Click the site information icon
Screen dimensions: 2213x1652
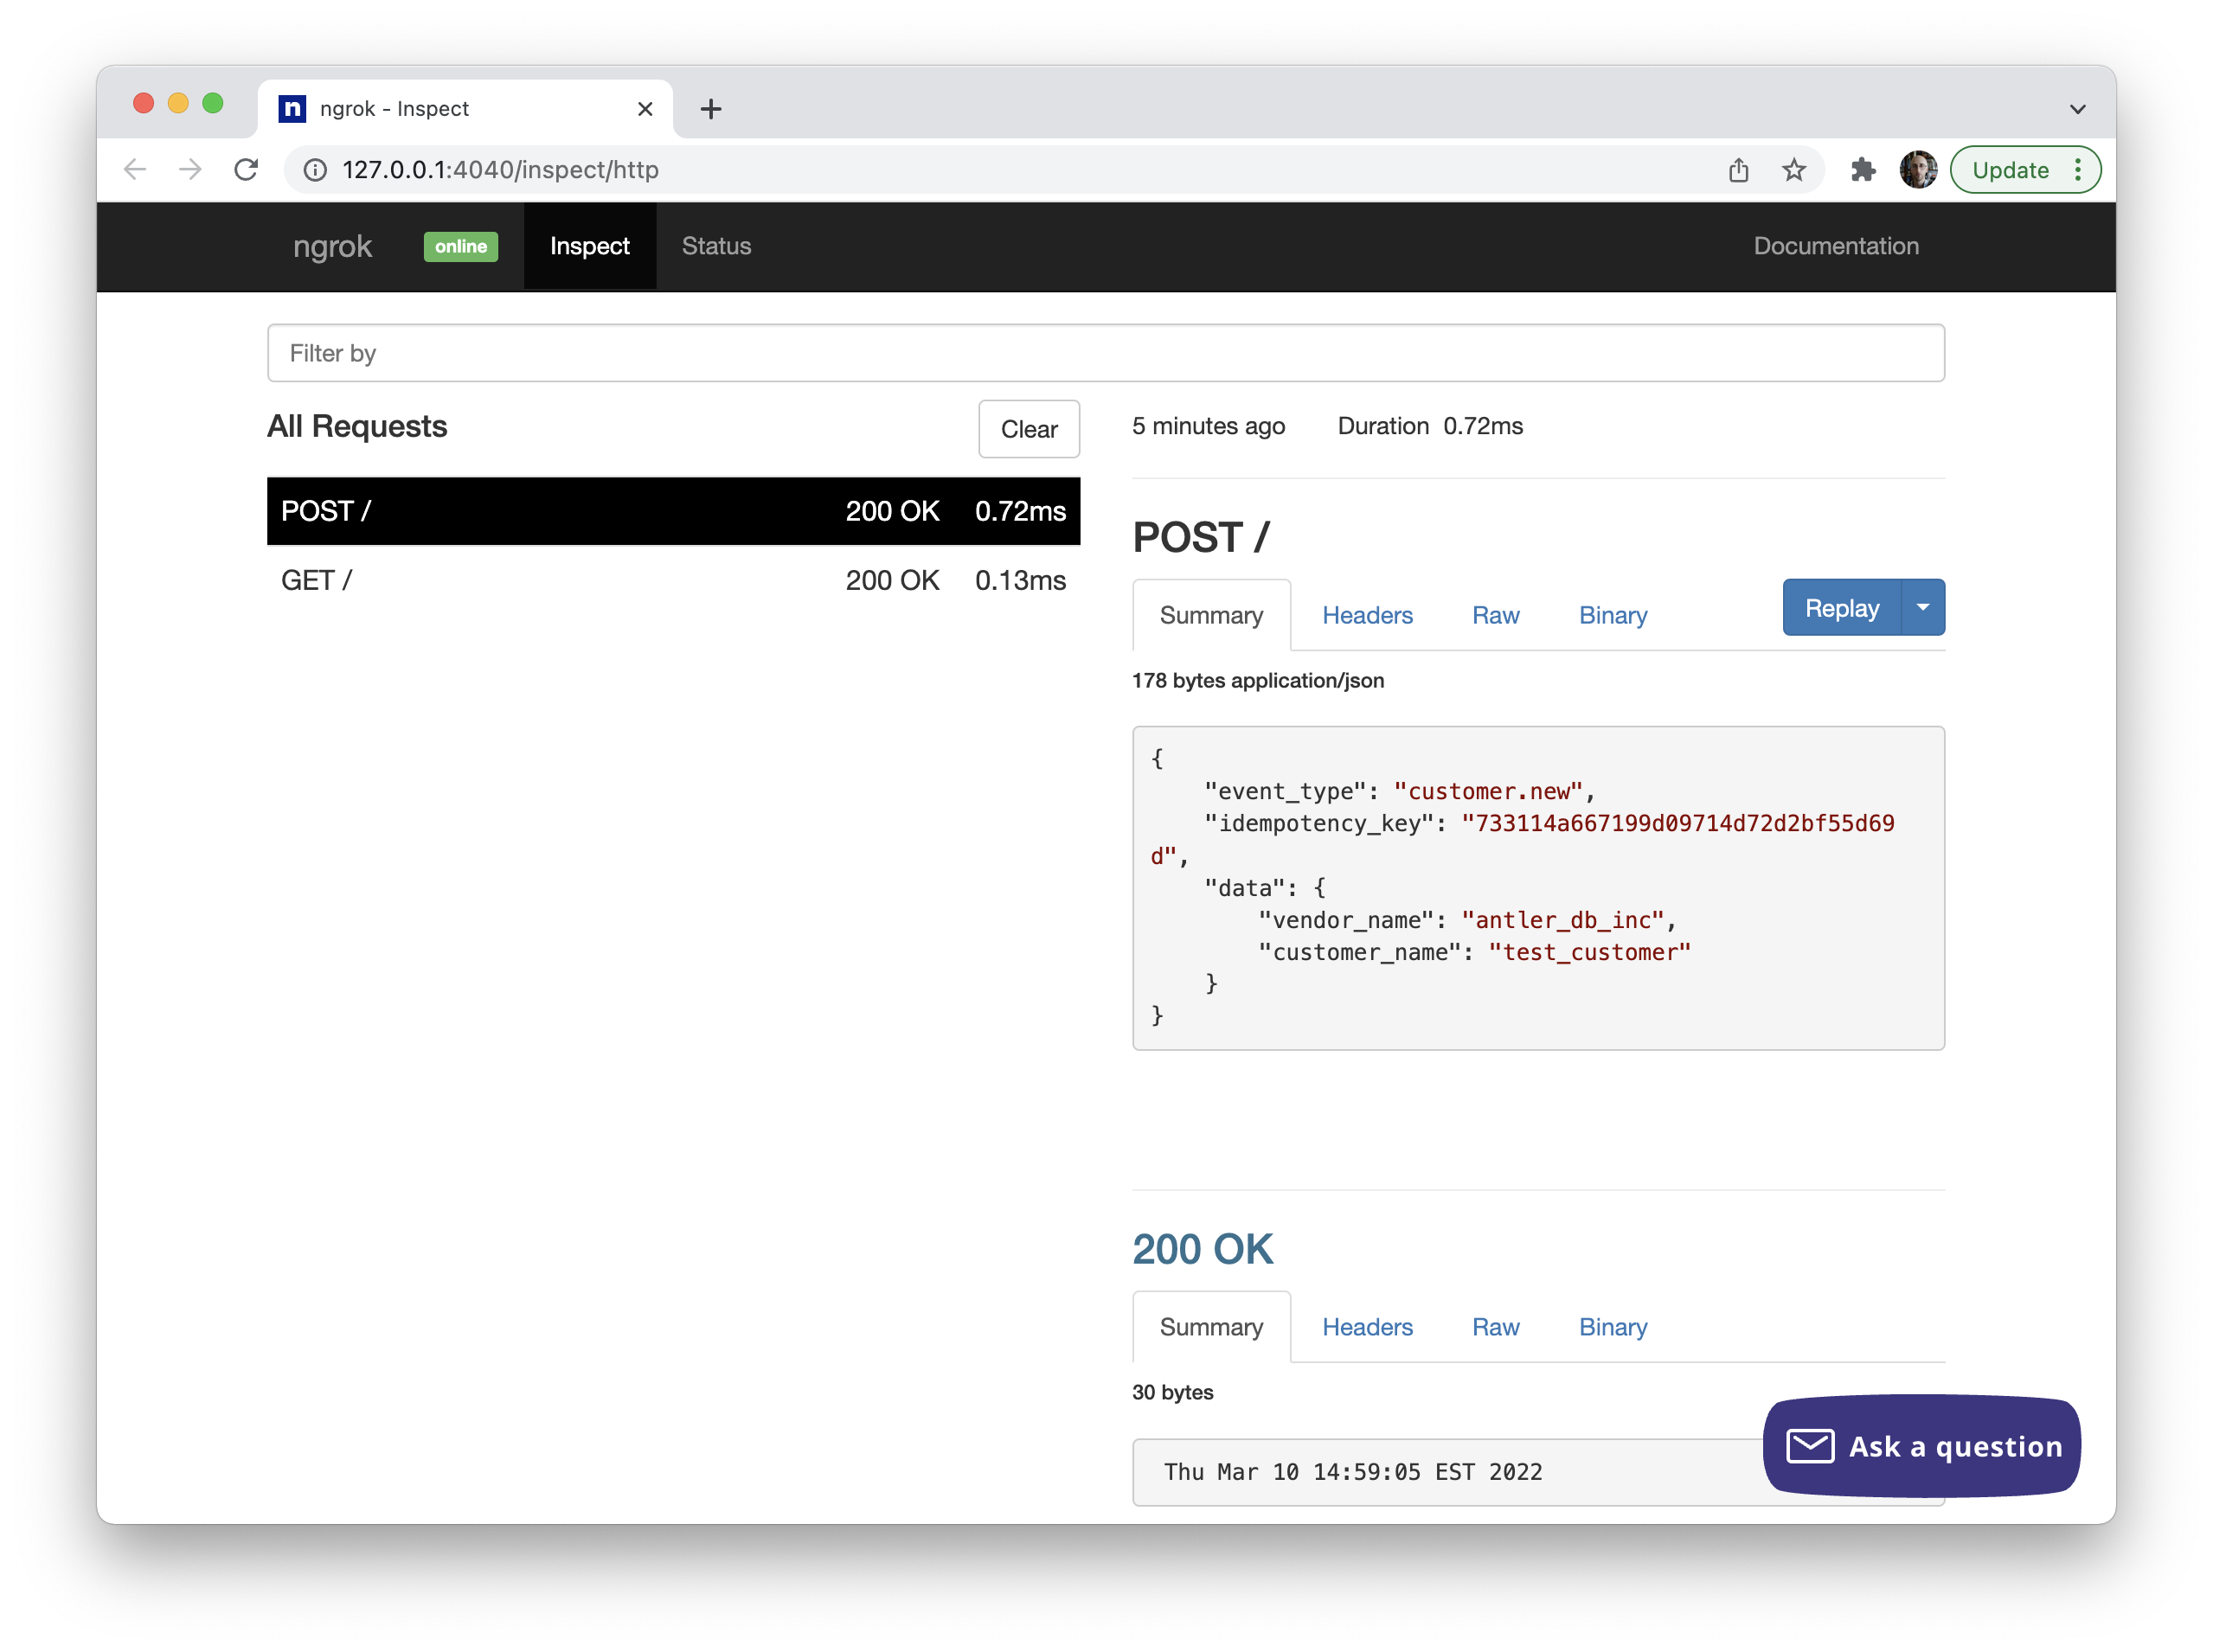[x=315, y=170]
